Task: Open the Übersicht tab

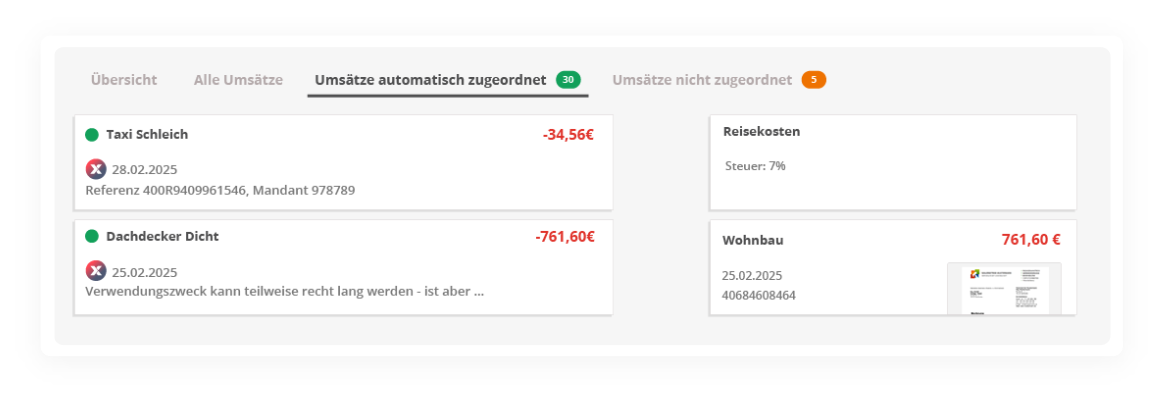Action: (124, 80)
